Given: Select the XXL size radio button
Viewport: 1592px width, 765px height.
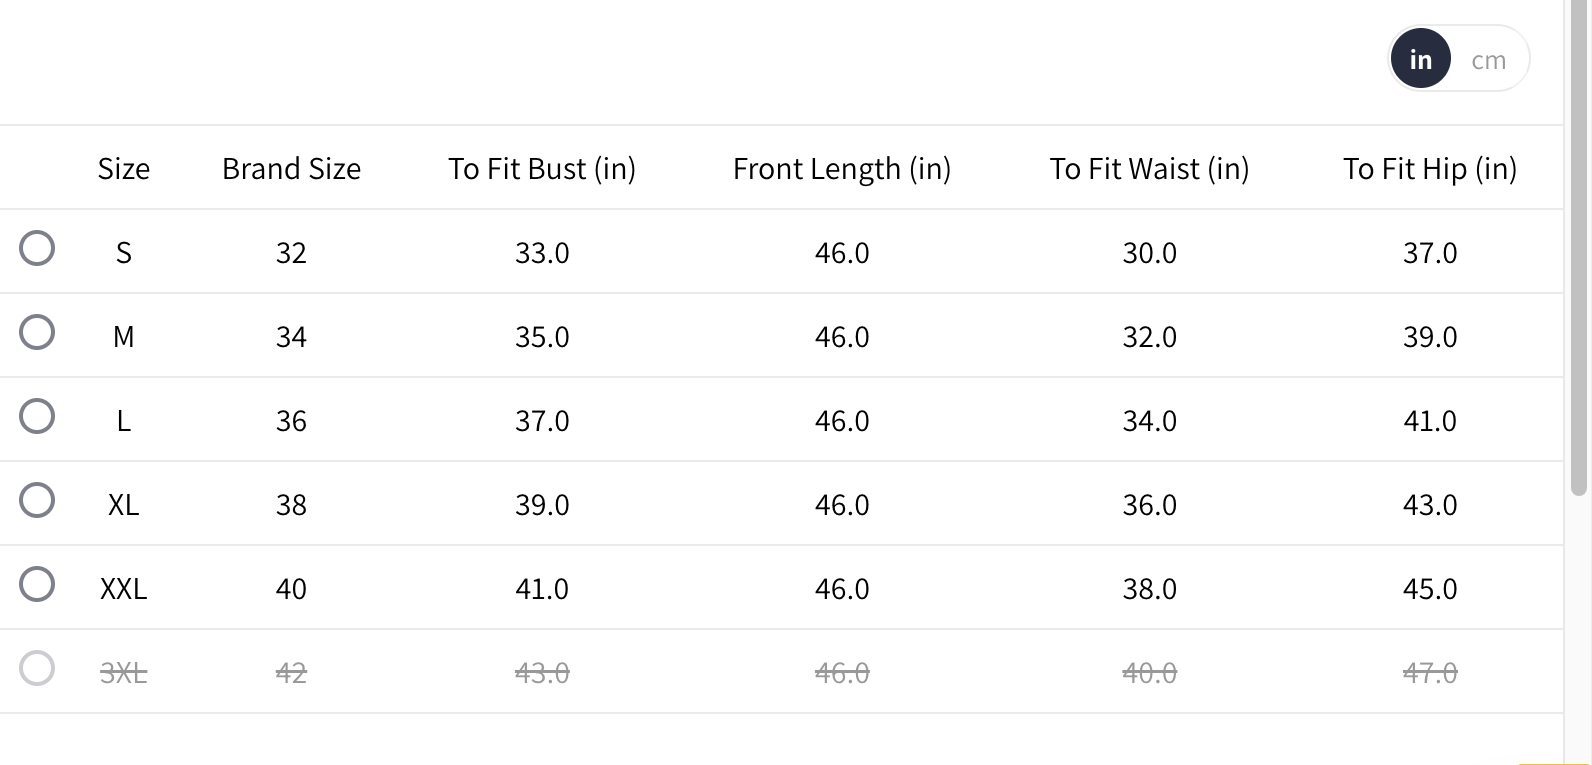Looking at the screenshot, I should tap(37, 584).
